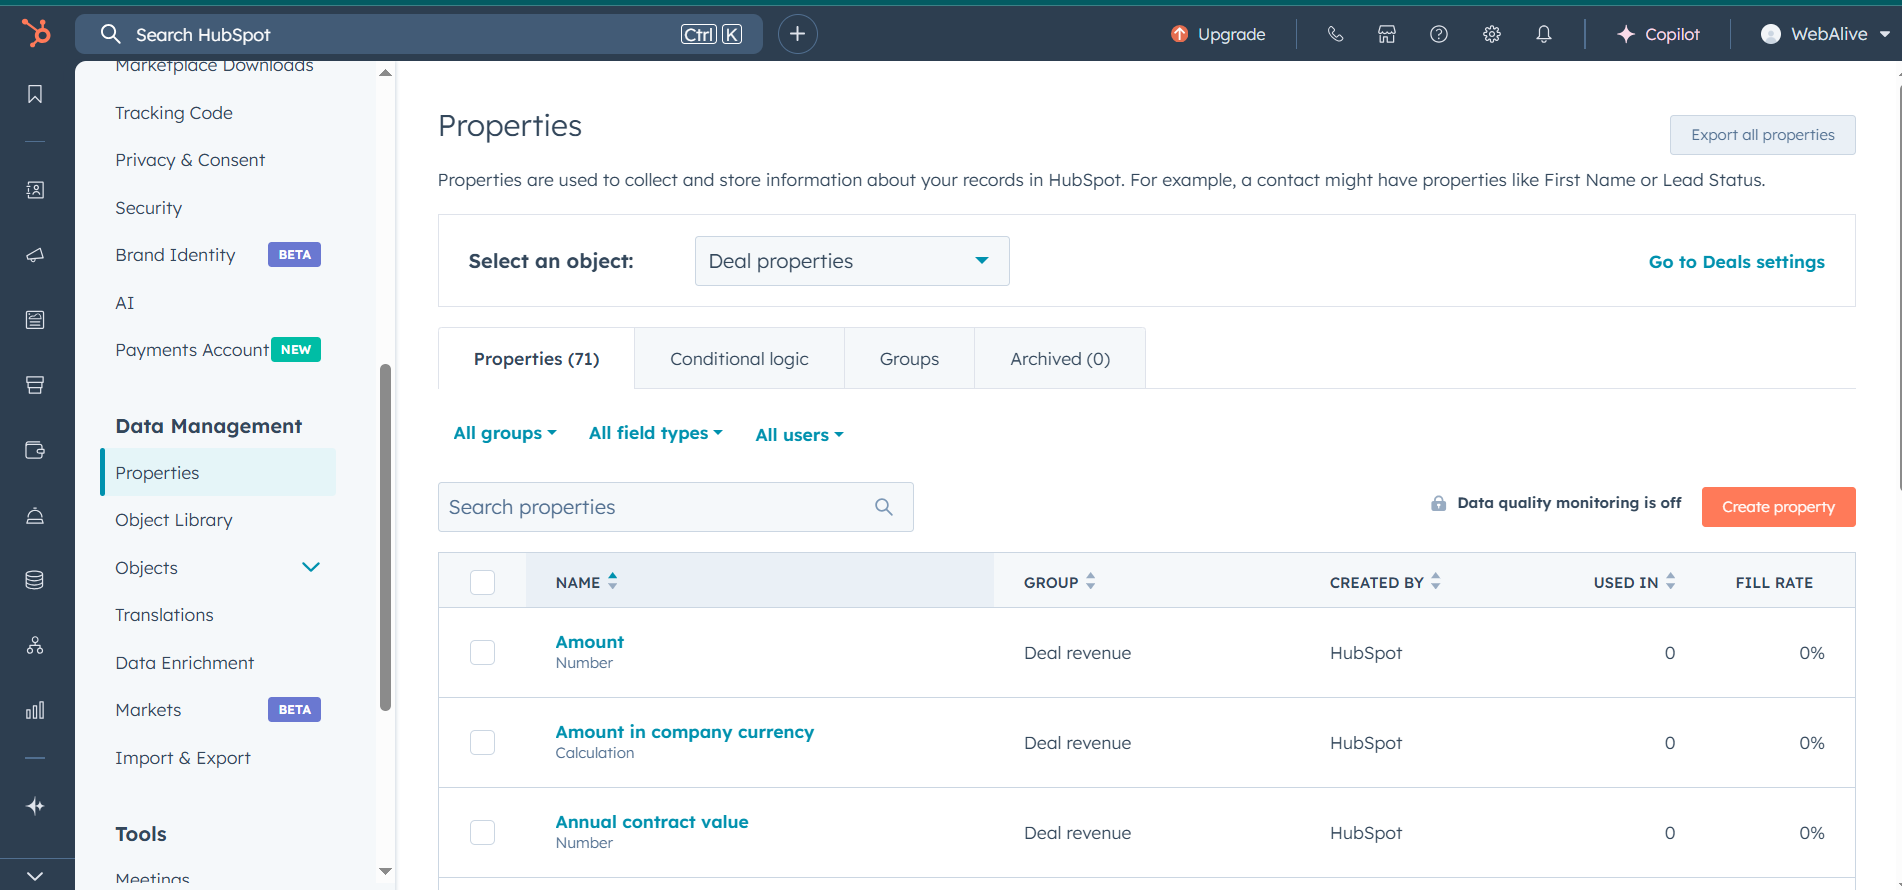The height and width of the screenshot is (890, 1902).
Task: Open the Annual contract value property
Action: pyautogui.click(x=652, y=822)
